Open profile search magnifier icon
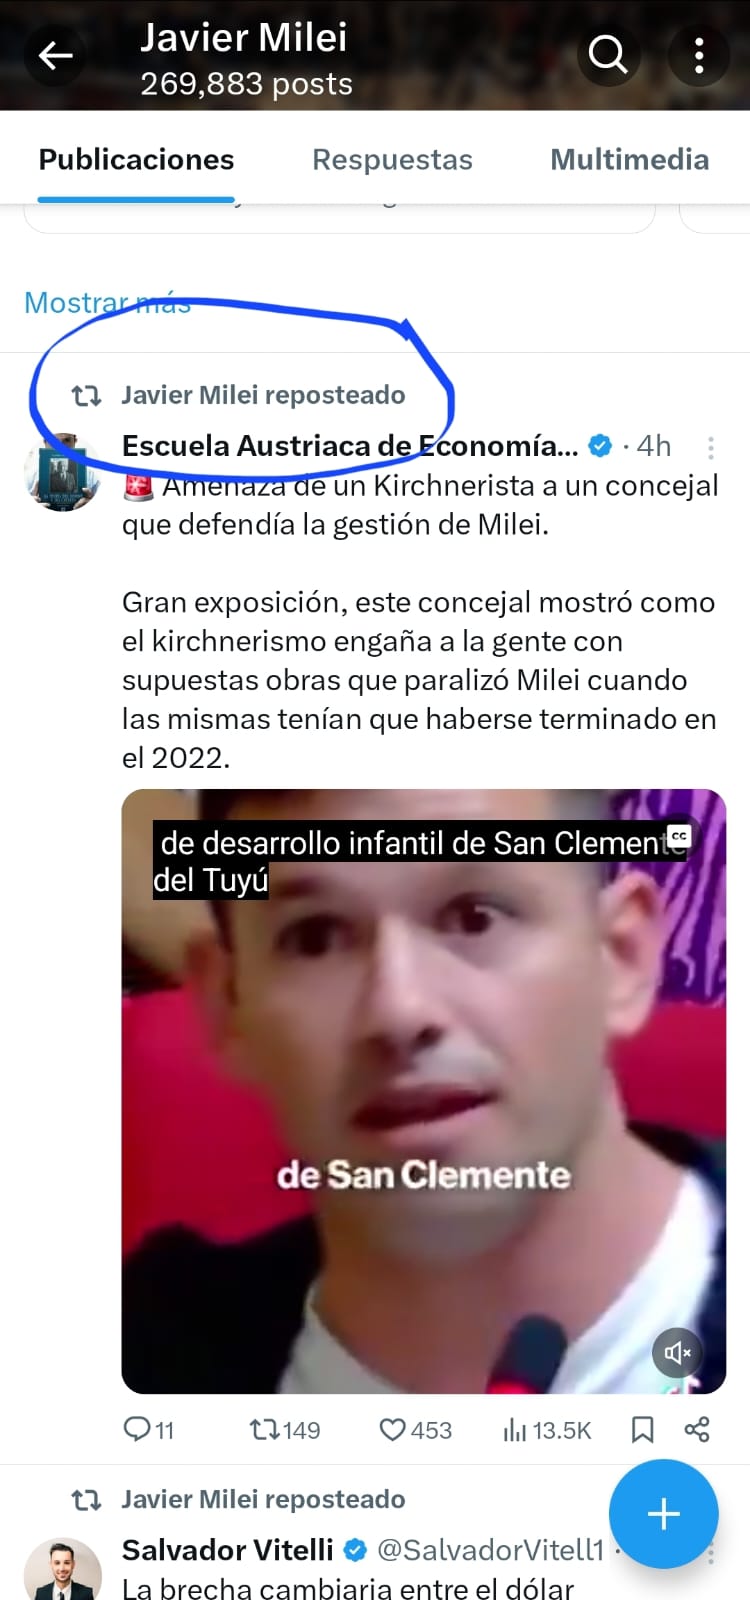 tap(607, 55)
